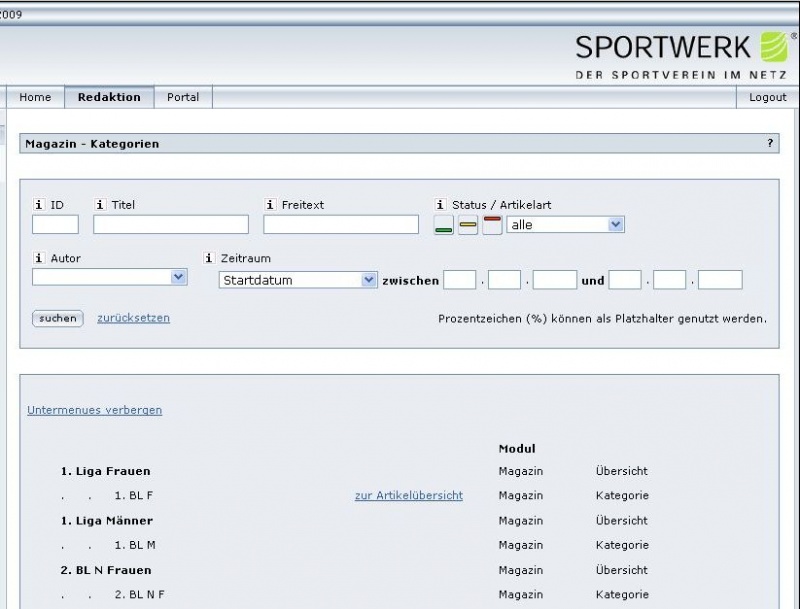The width and height of the screenshot is (800, 609).
Task: Click the info icon next to ID
Action: (39, 205)
